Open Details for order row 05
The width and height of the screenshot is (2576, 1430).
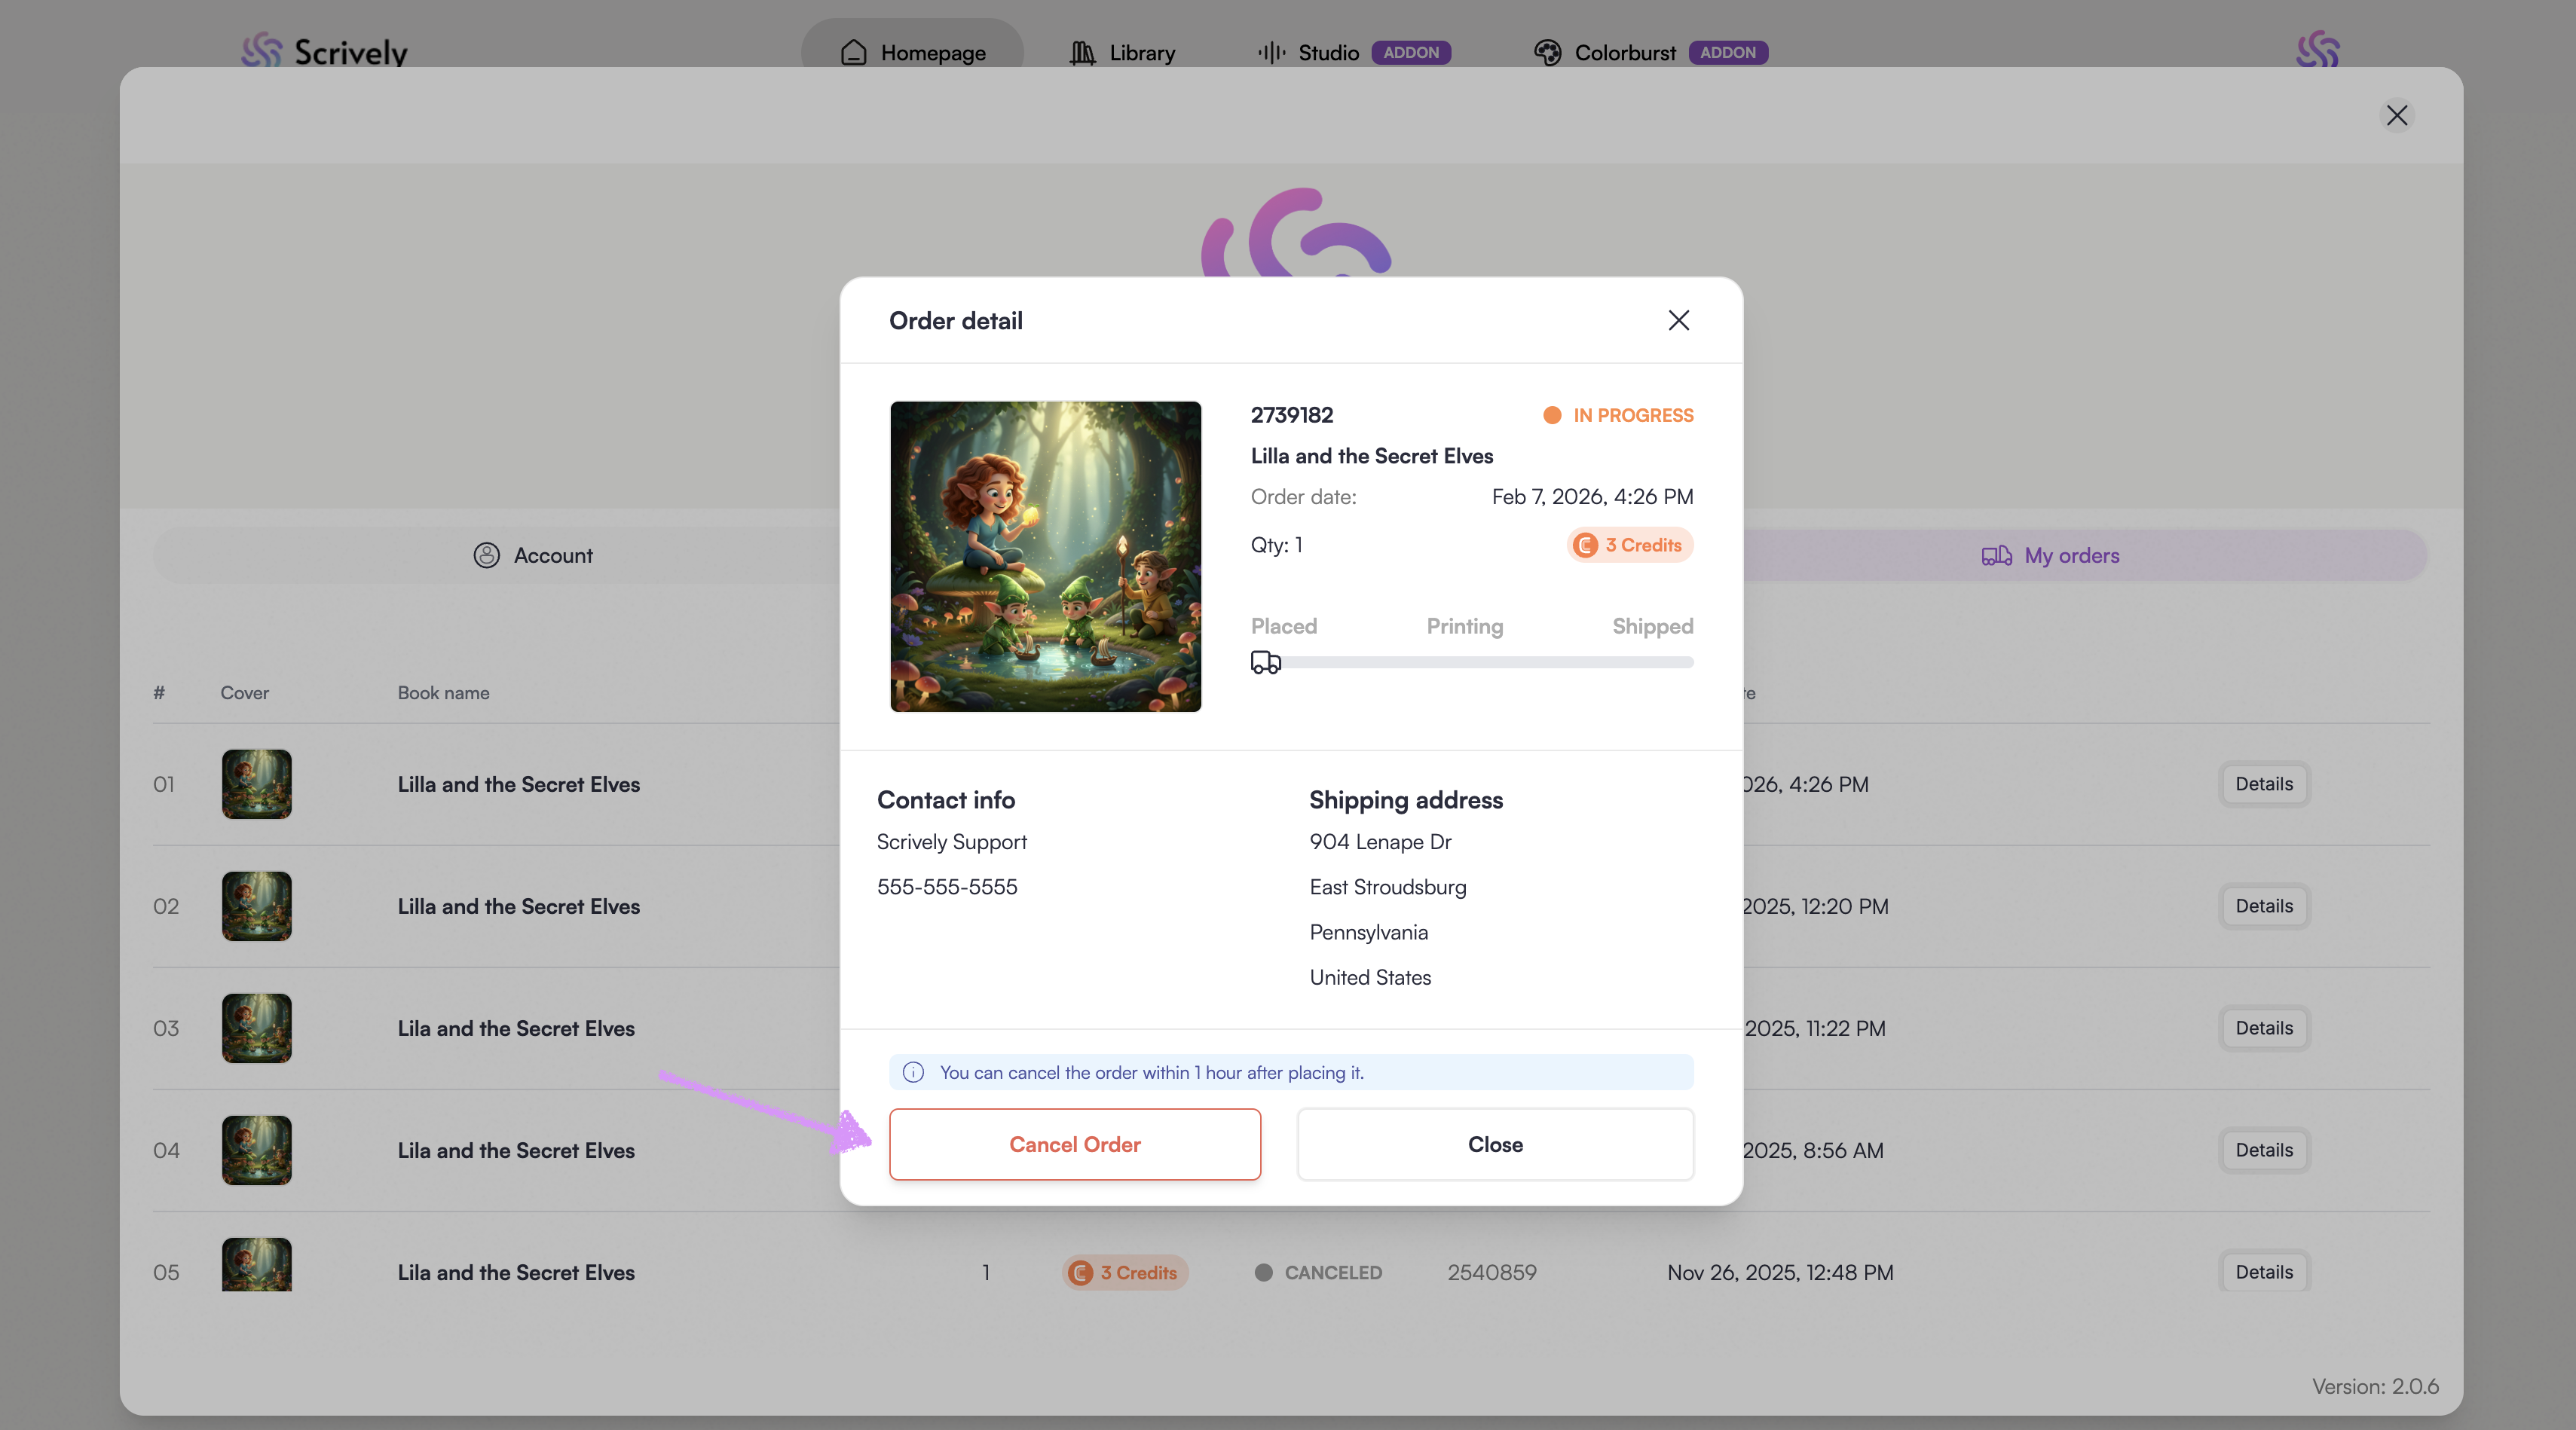(2263, 1272)
